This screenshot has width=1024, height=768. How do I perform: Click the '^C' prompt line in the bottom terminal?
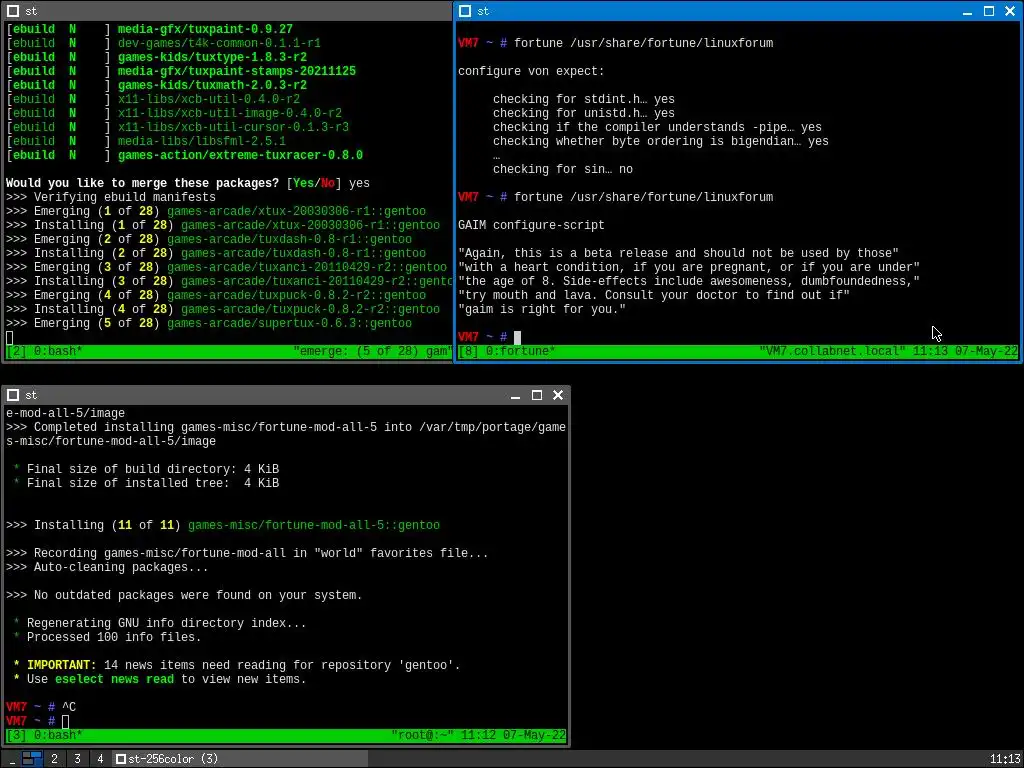point(40,707)
